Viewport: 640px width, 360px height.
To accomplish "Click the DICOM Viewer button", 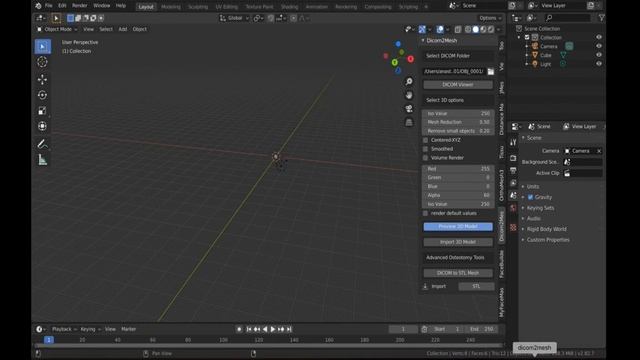I will pyautogui.click(x=458, y=84).
